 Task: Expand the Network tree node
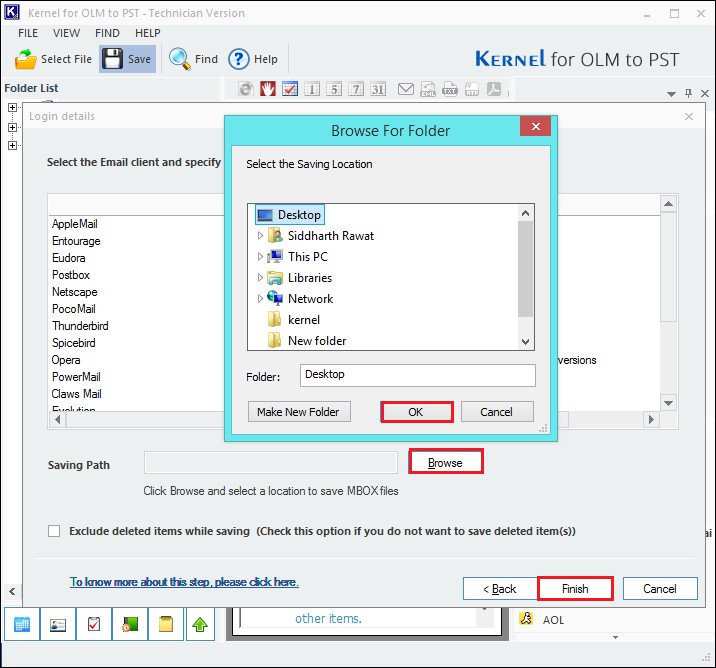point(260,299)
